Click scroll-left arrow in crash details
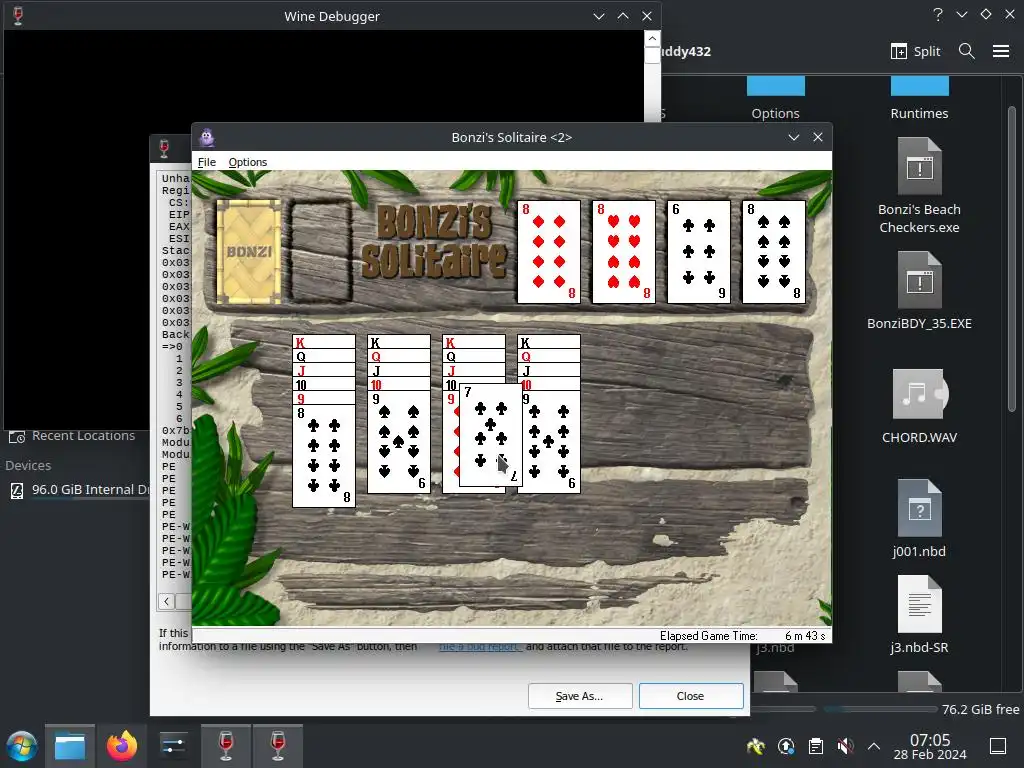 click(x=167, y=601)
